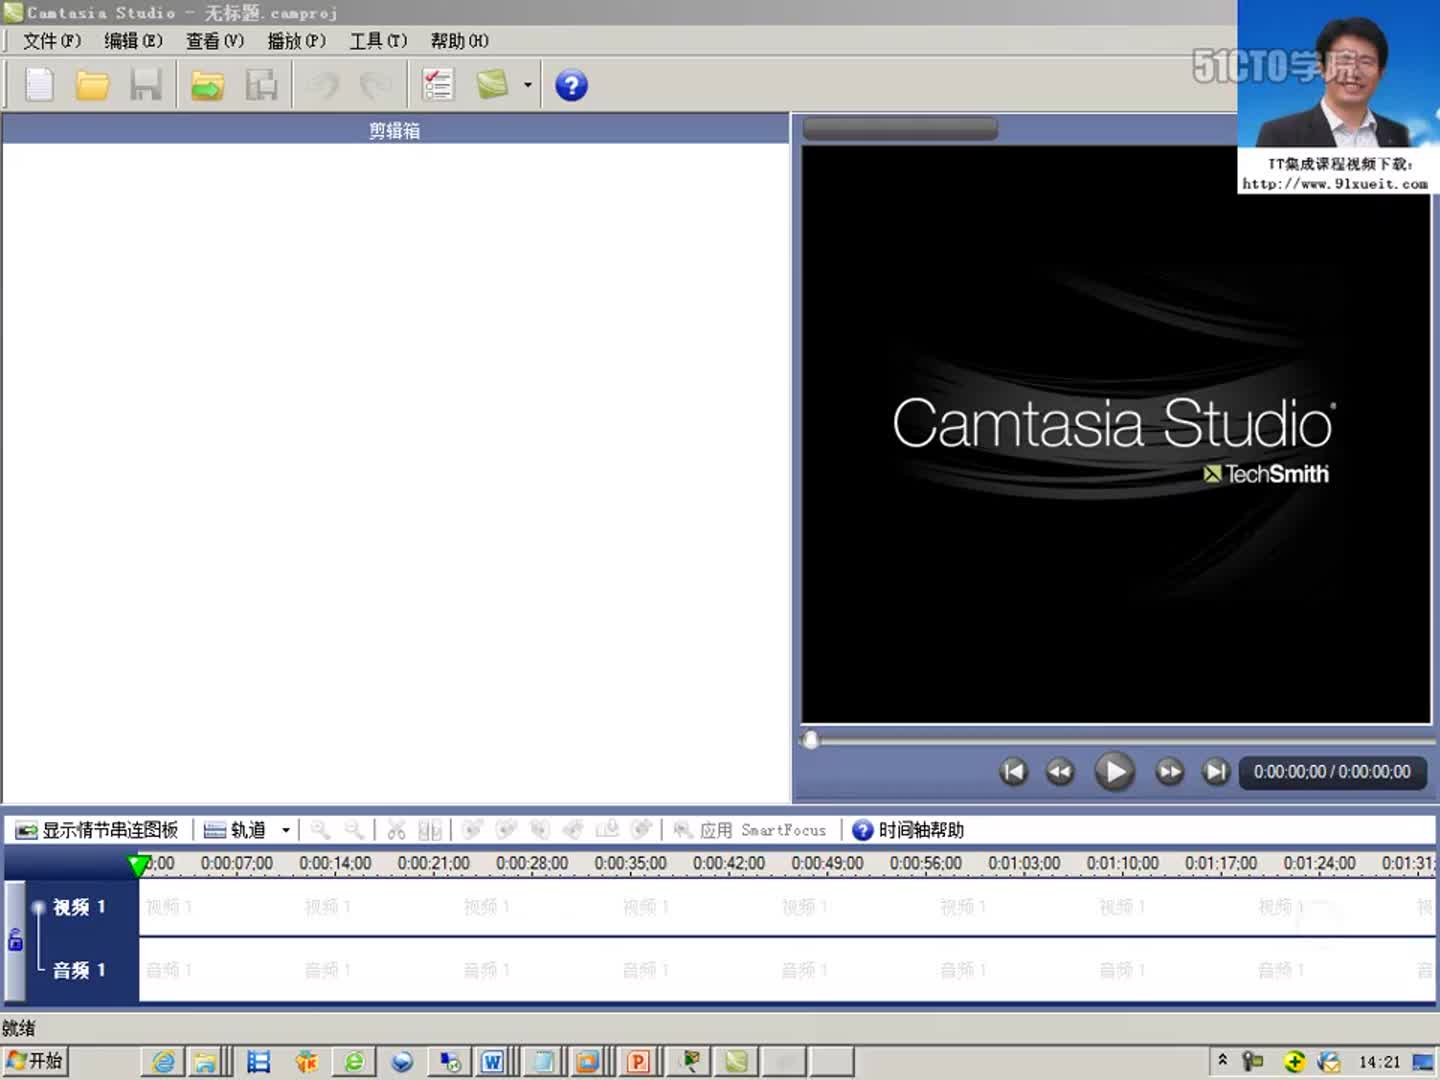Click the Redo toolbar icon

click(376, 85)
